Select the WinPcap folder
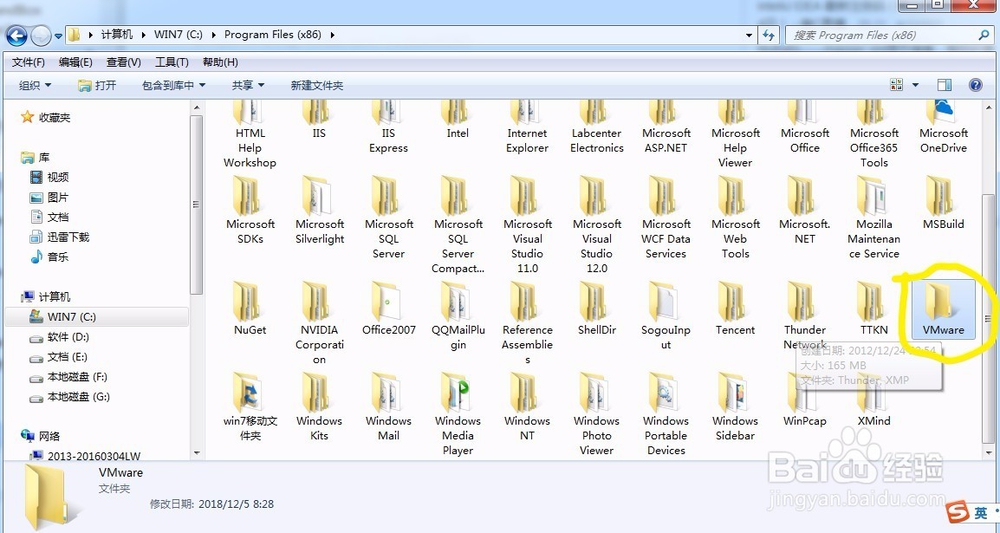Screen dimensions: 1000x533 coord(804,401)
